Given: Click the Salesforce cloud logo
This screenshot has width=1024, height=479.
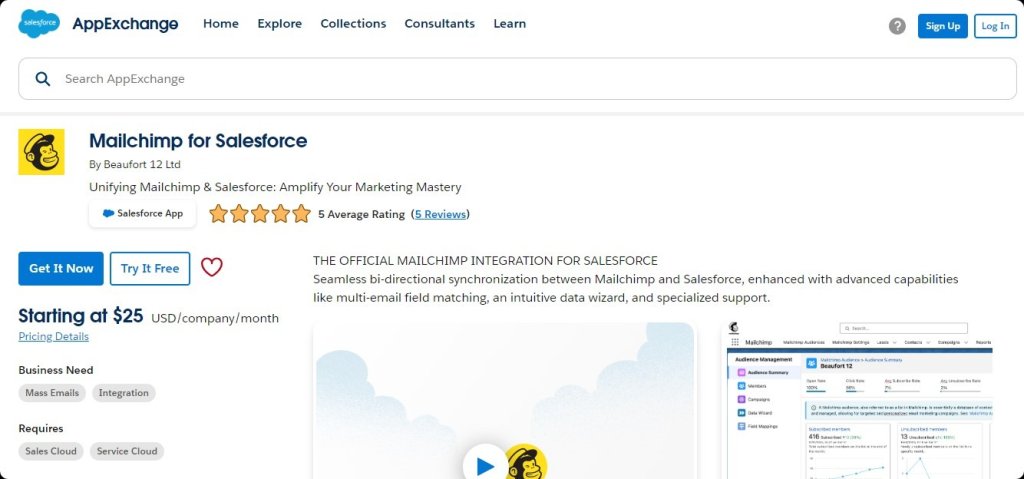Looking at the screenshot, I should click(x=39, y=24).
